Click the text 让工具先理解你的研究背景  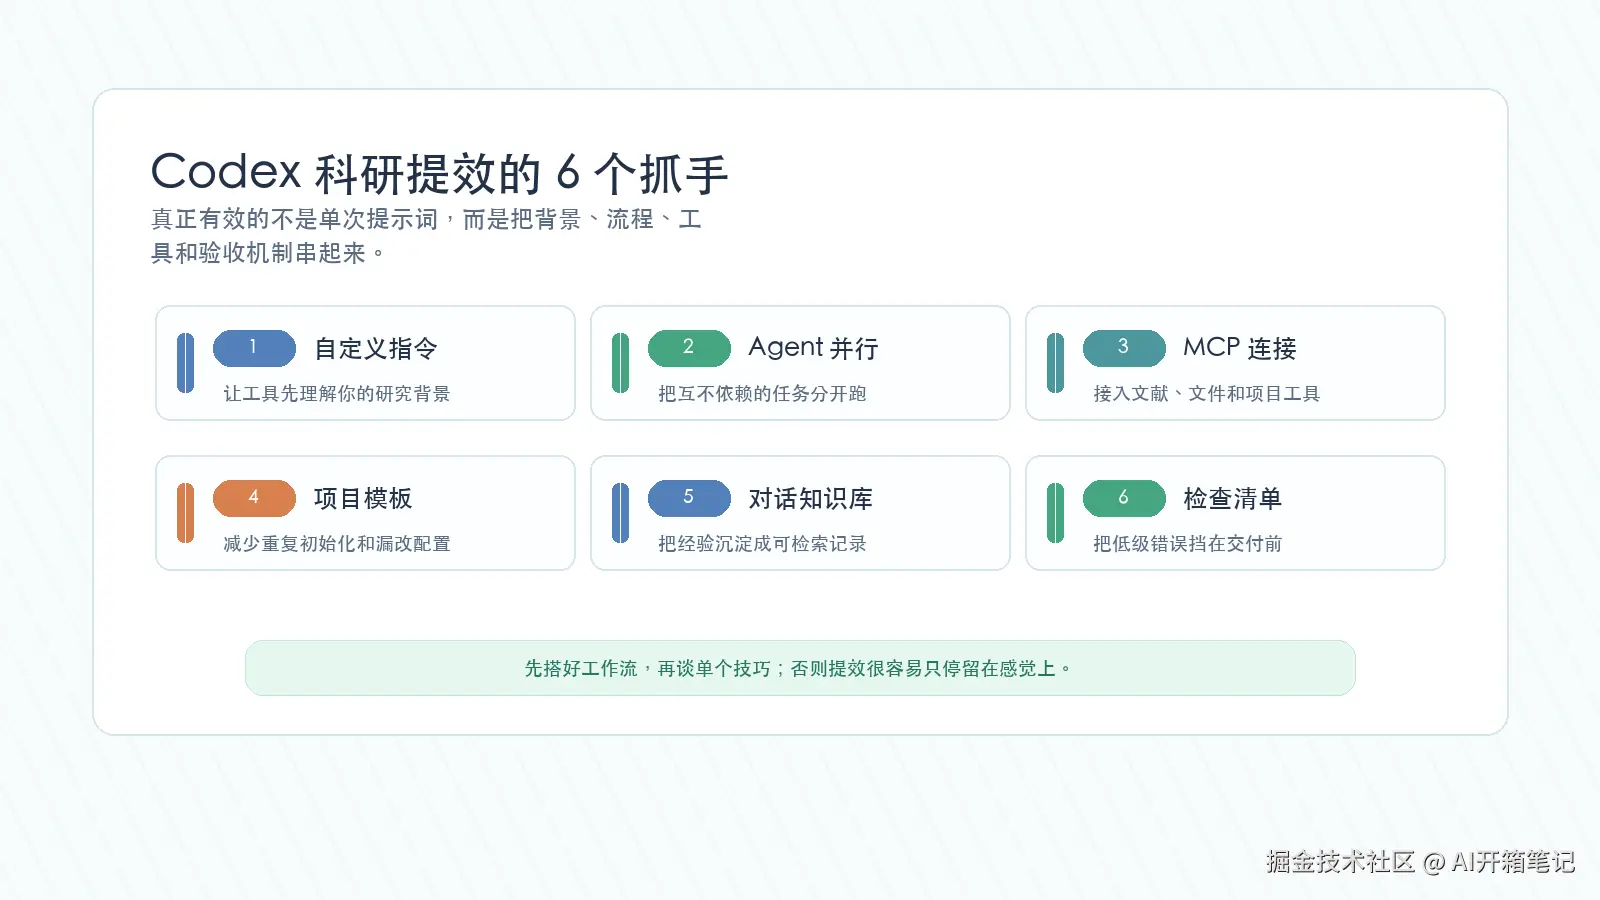337,394
